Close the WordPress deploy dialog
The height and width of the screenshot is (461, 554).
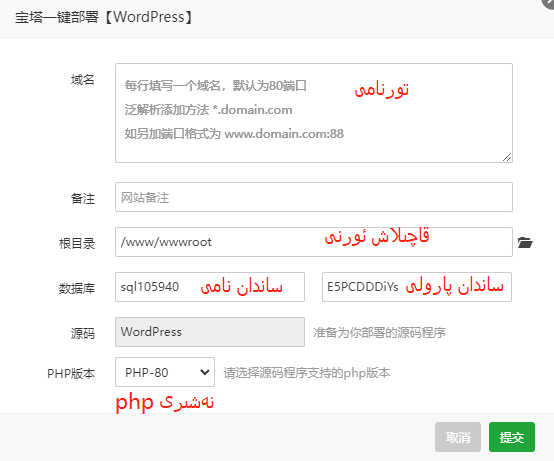point(549,3)
